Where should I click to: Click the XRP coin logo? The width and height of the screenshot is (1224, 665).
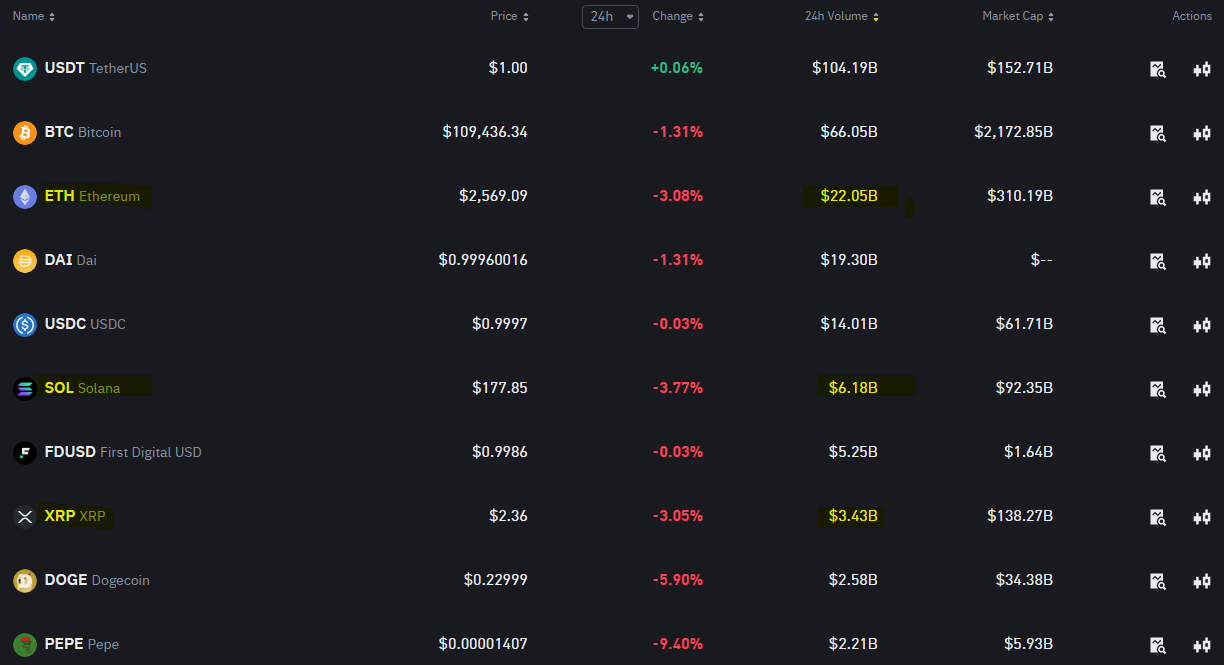pos(25,517)
